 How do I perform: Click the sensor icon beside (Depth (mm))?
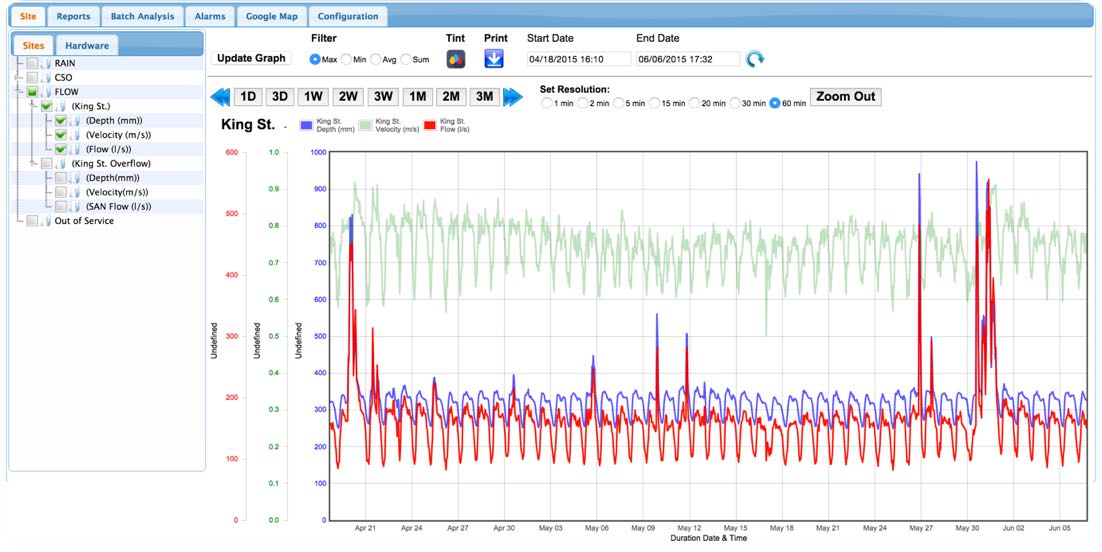click(75, 121)
